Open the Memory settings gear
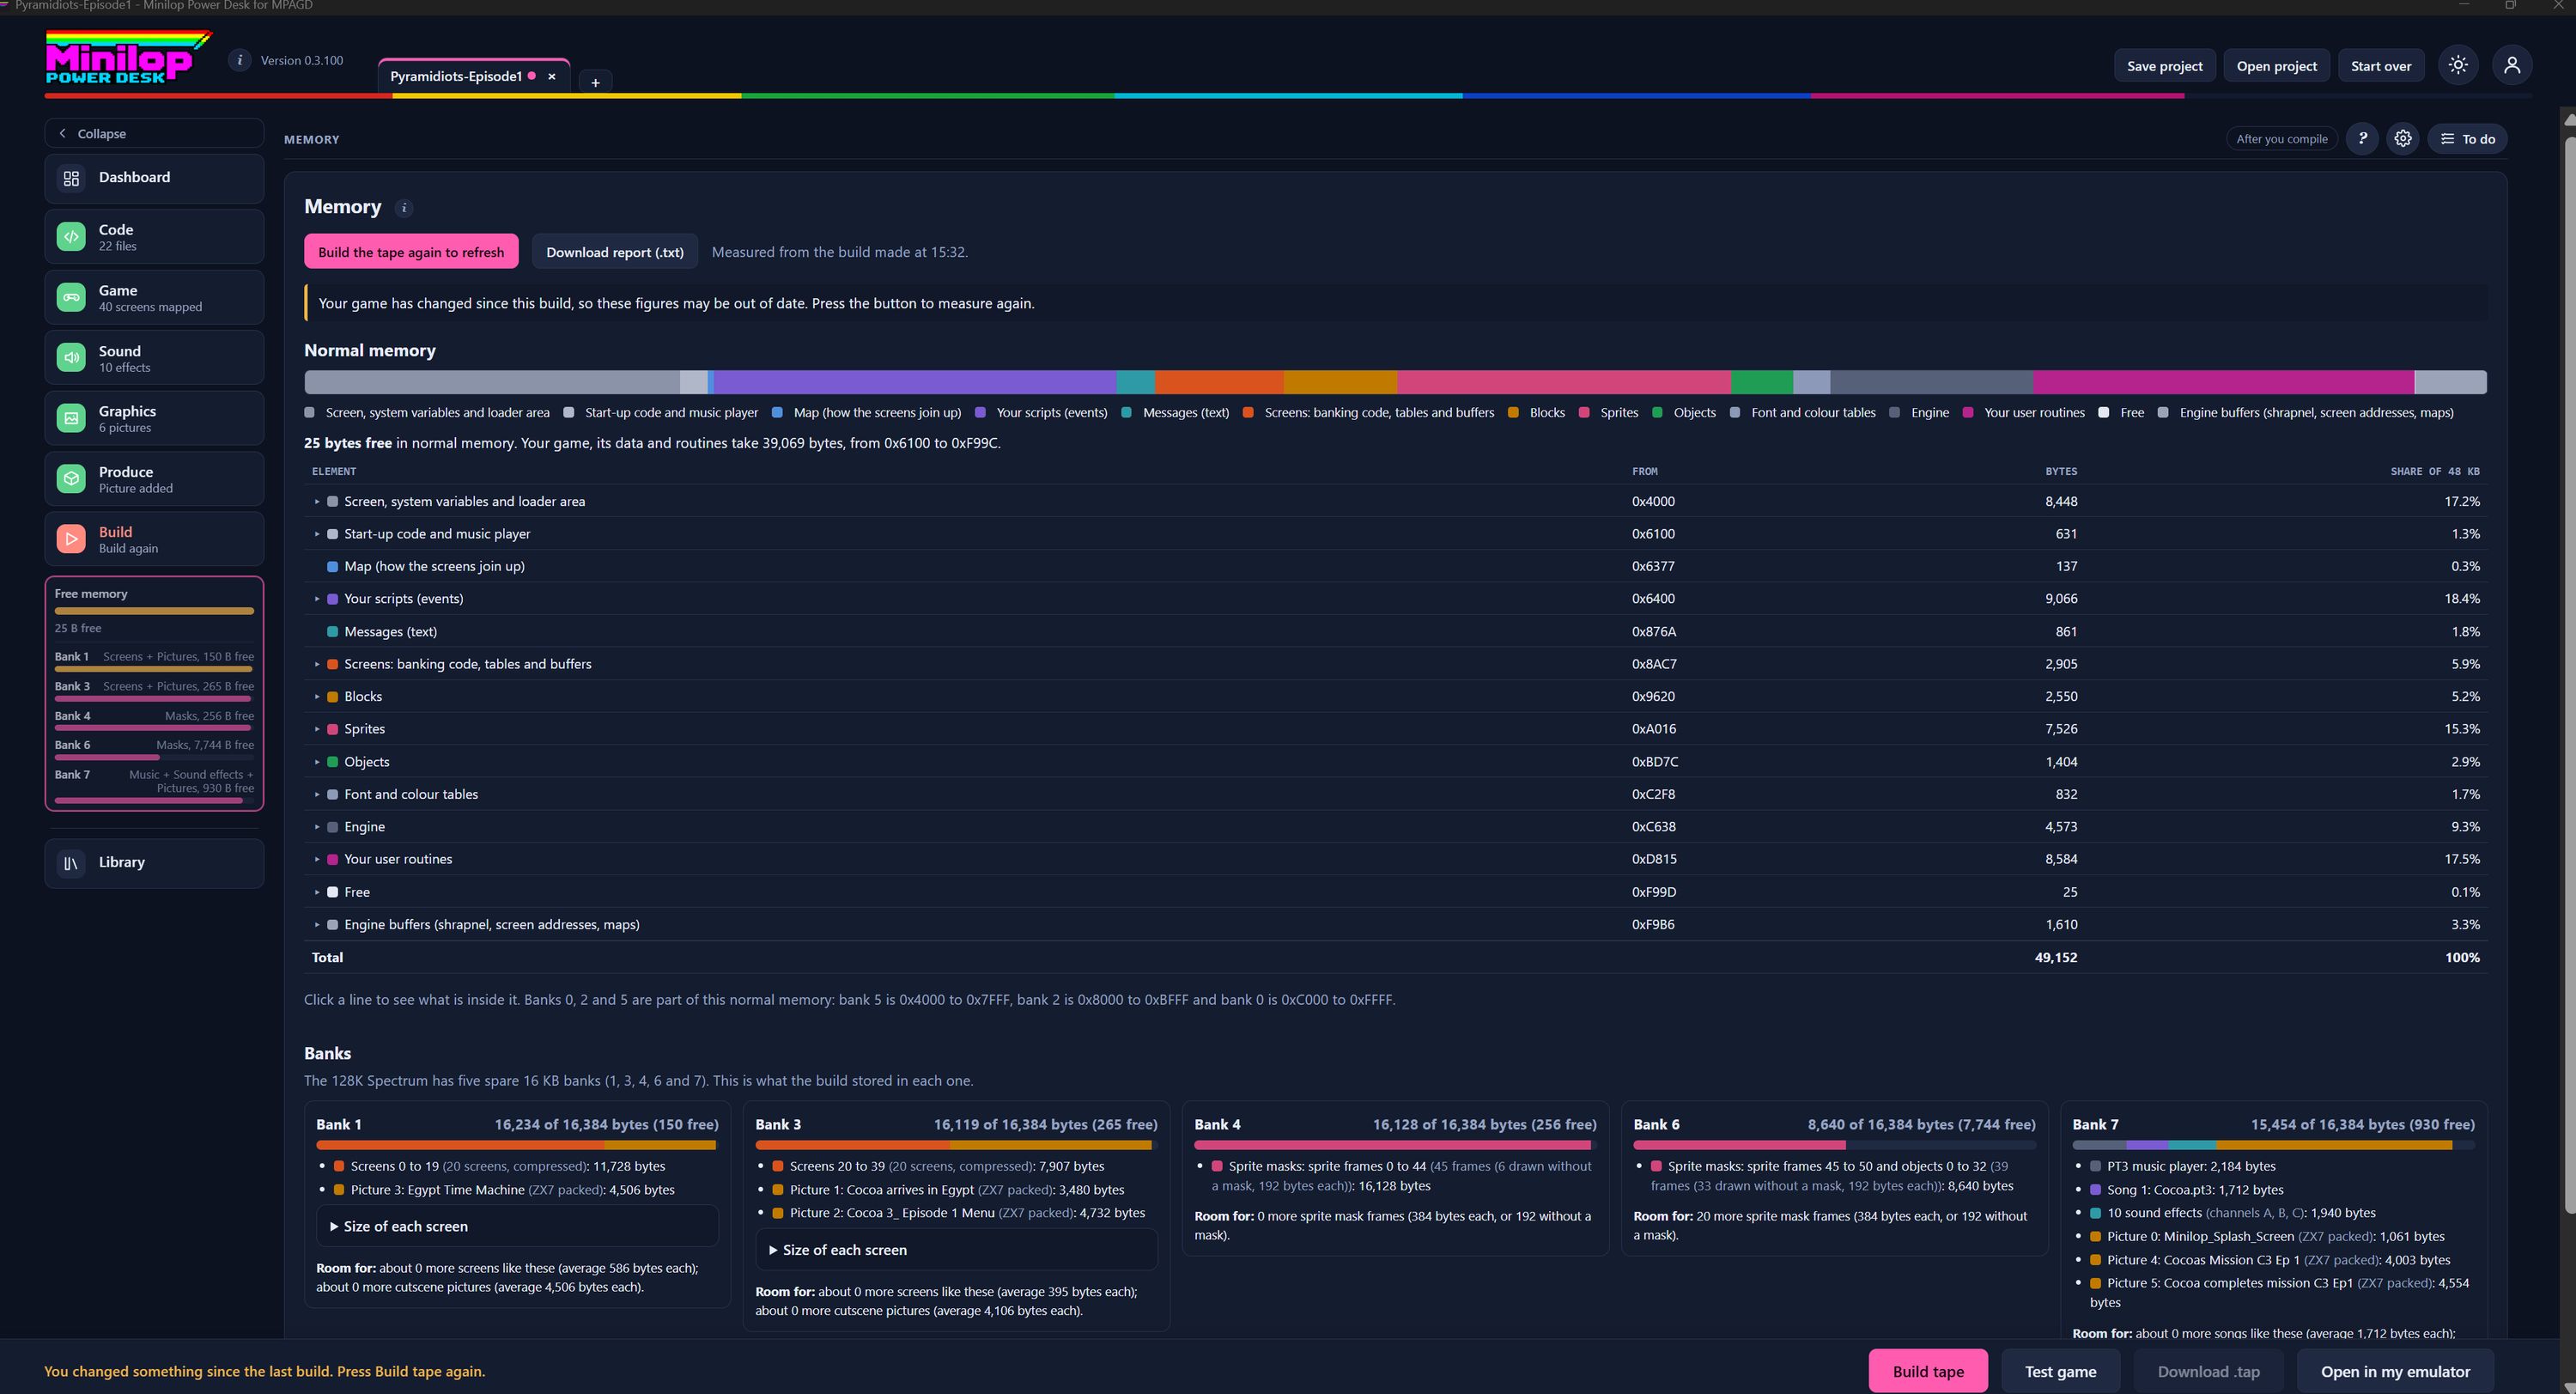This screenshot has width=2576, height=1394. point(2403,139)
